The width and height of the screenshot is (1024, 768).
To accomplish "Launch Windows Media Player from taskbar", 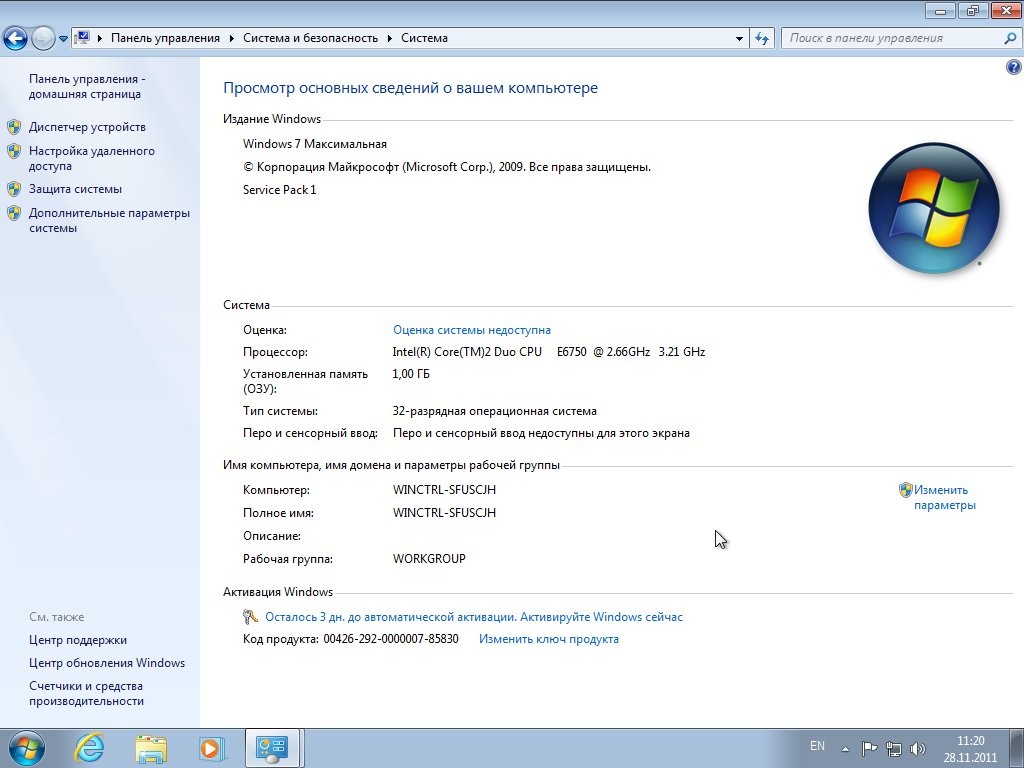I will click(x=212, y=748).
